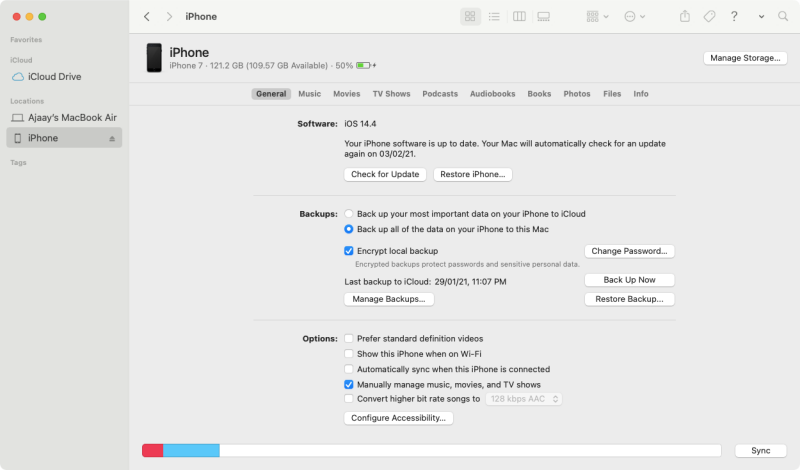Click the Back Up Now button
The height and width of the screenshot is (470, 800).
(629, 280)
